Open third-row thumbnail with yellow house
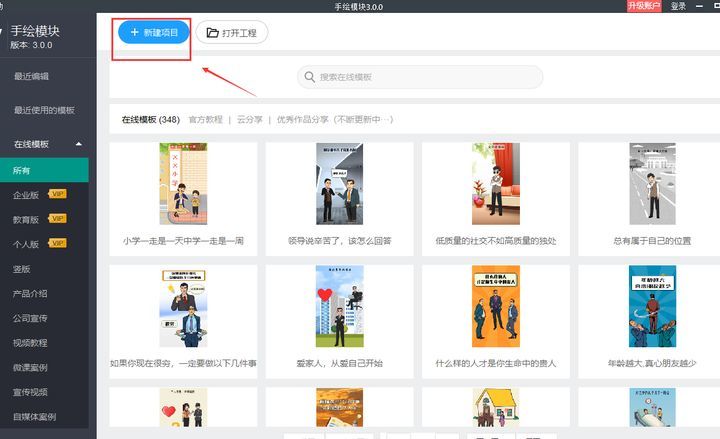This screenshot has width=720, height=439. tap(496, 407)
